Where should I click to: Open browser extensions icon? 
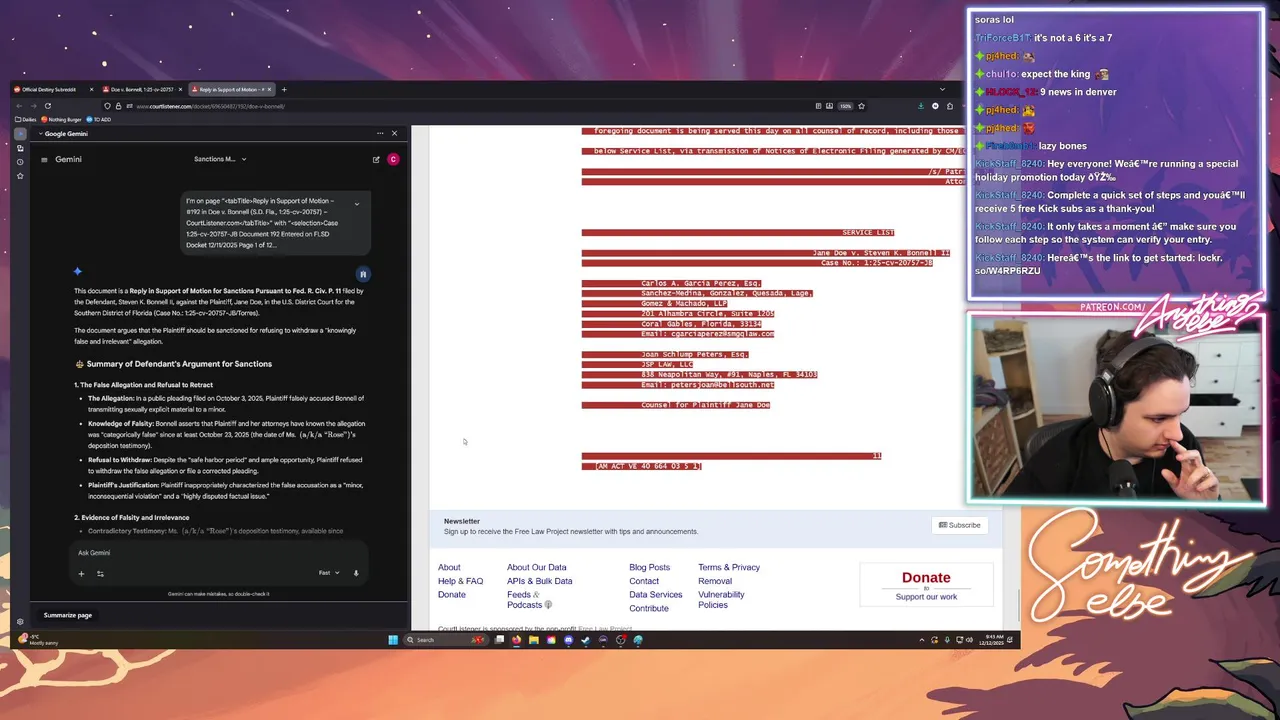tap(950, 106)
